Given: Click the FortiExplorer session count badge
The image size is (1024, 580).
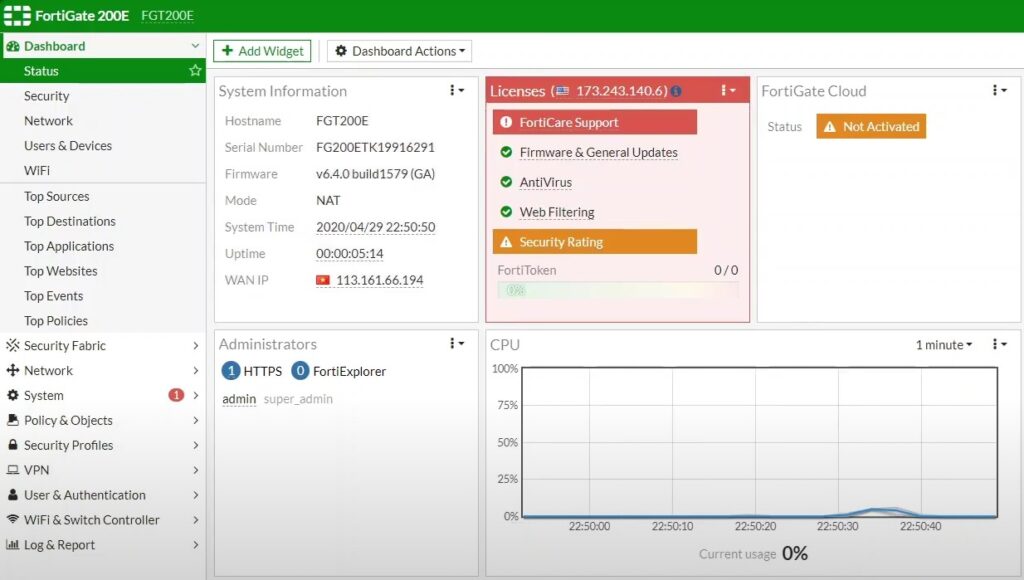Looking at the screenshot, I should 300,371.
